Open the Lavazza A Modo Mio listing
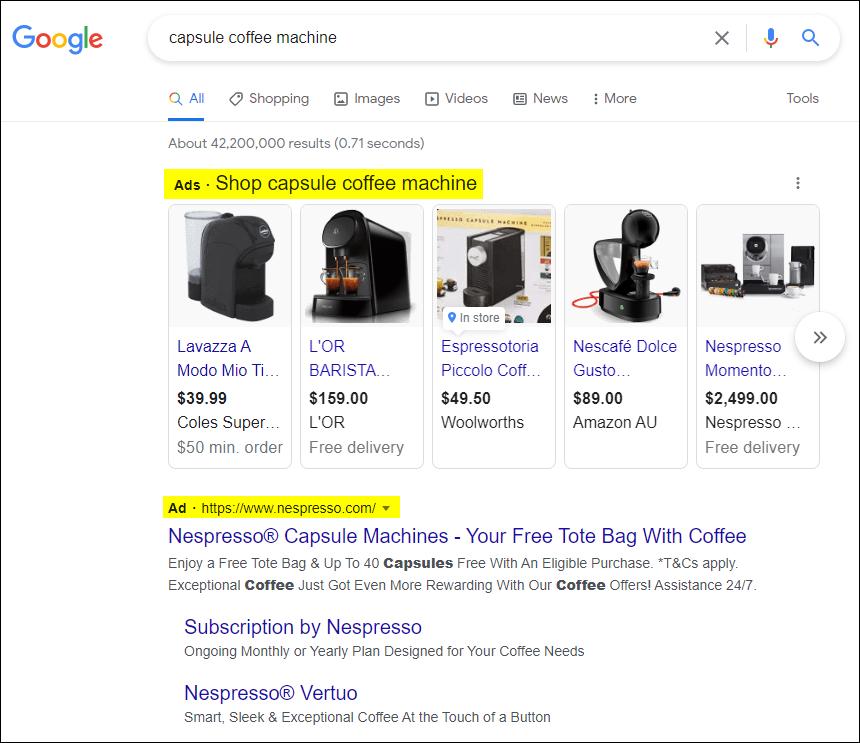 click(x=228, y=358)
